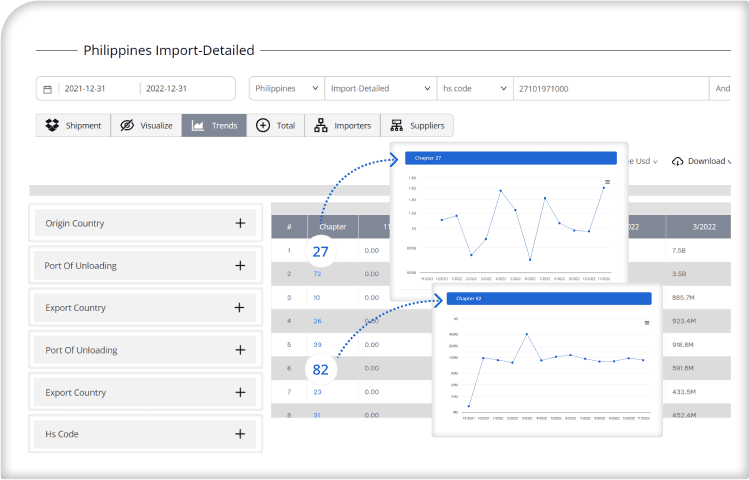Click the start date 2021-12-31 field

[x=85, y=89]
